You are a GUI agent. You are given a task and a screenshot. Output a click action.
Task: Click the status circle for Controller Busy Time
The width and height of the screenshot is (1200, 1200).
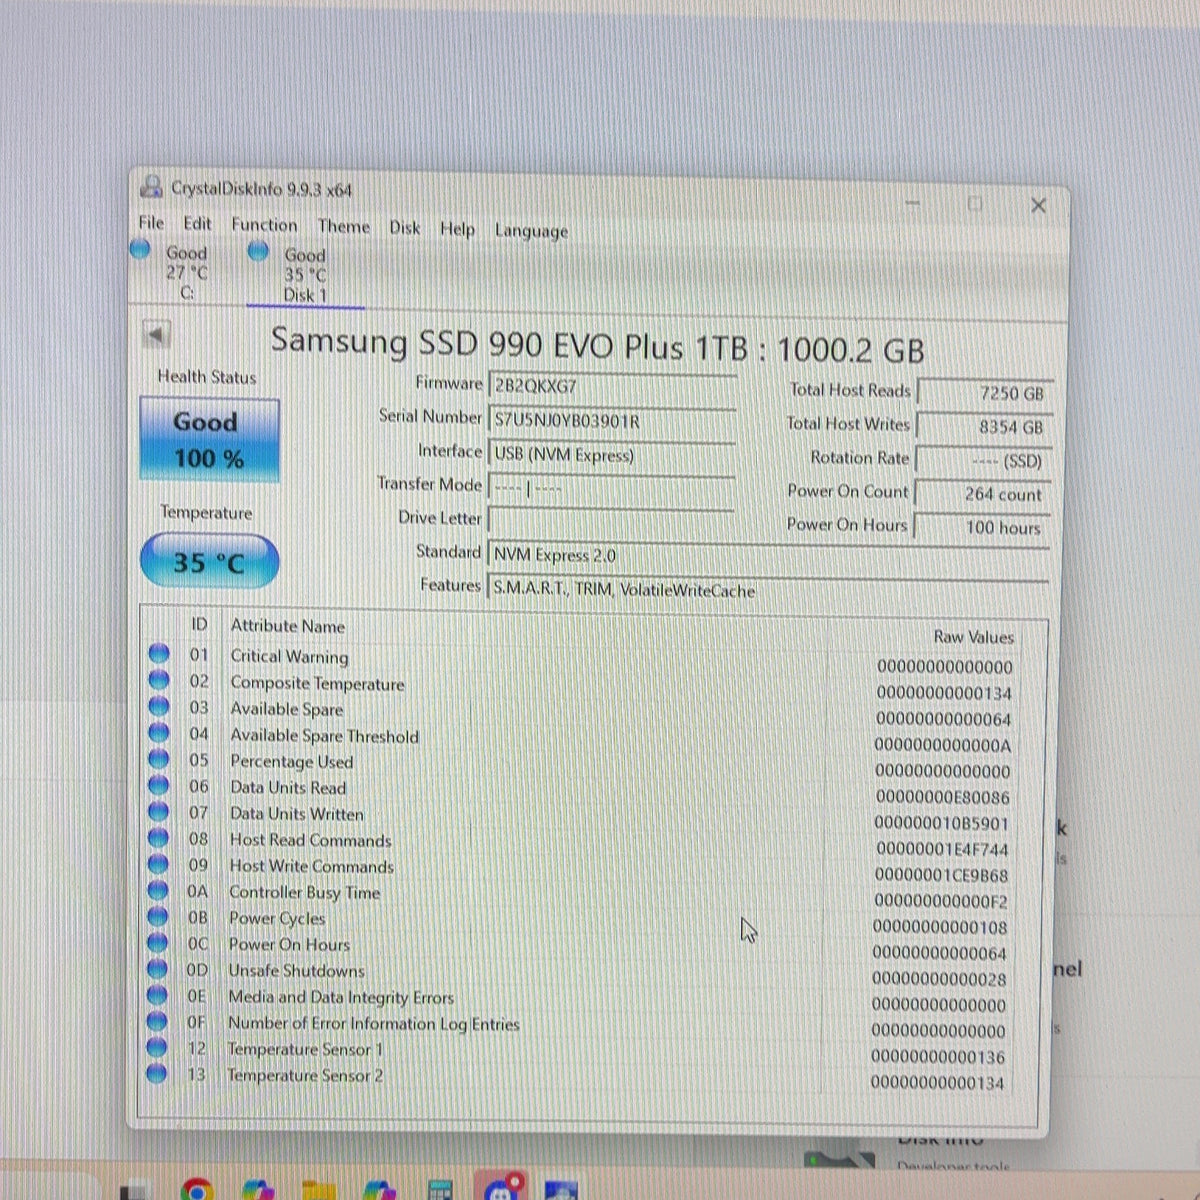click(158, 889)
